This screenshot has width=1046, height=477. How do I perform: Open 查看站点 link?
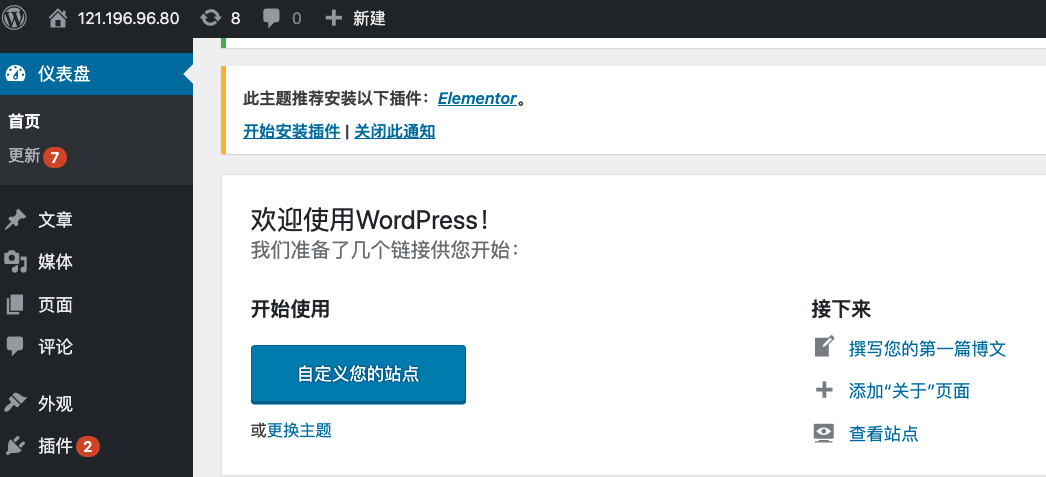click(883, 434)
